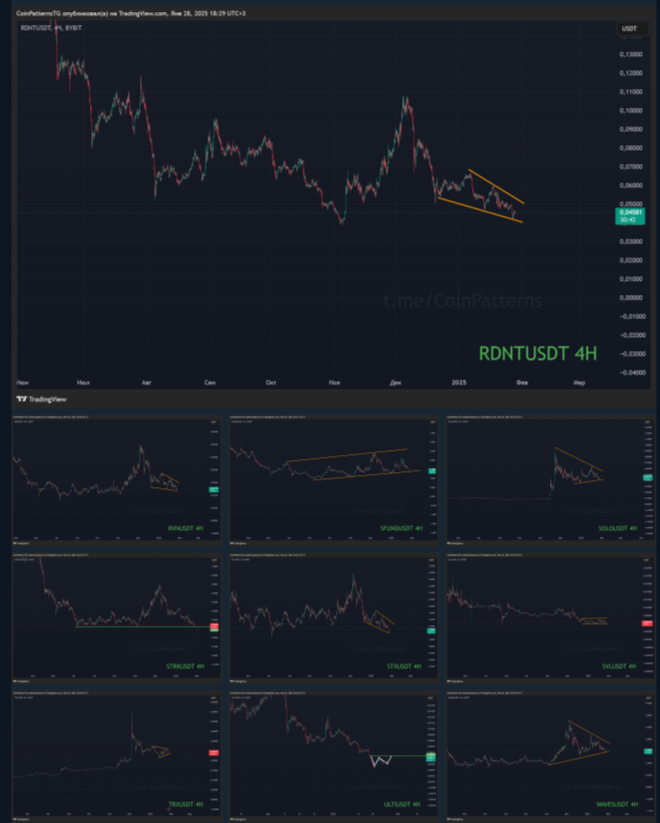Click the Окт month label on time axis
660x823 pixels.
pyautogui.click(x=271, y=383)
